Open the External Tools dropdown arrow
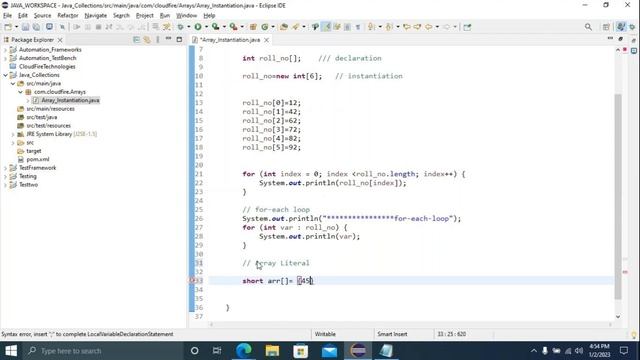The height and width of the screenshot is (360, 640). click(242, 27)
